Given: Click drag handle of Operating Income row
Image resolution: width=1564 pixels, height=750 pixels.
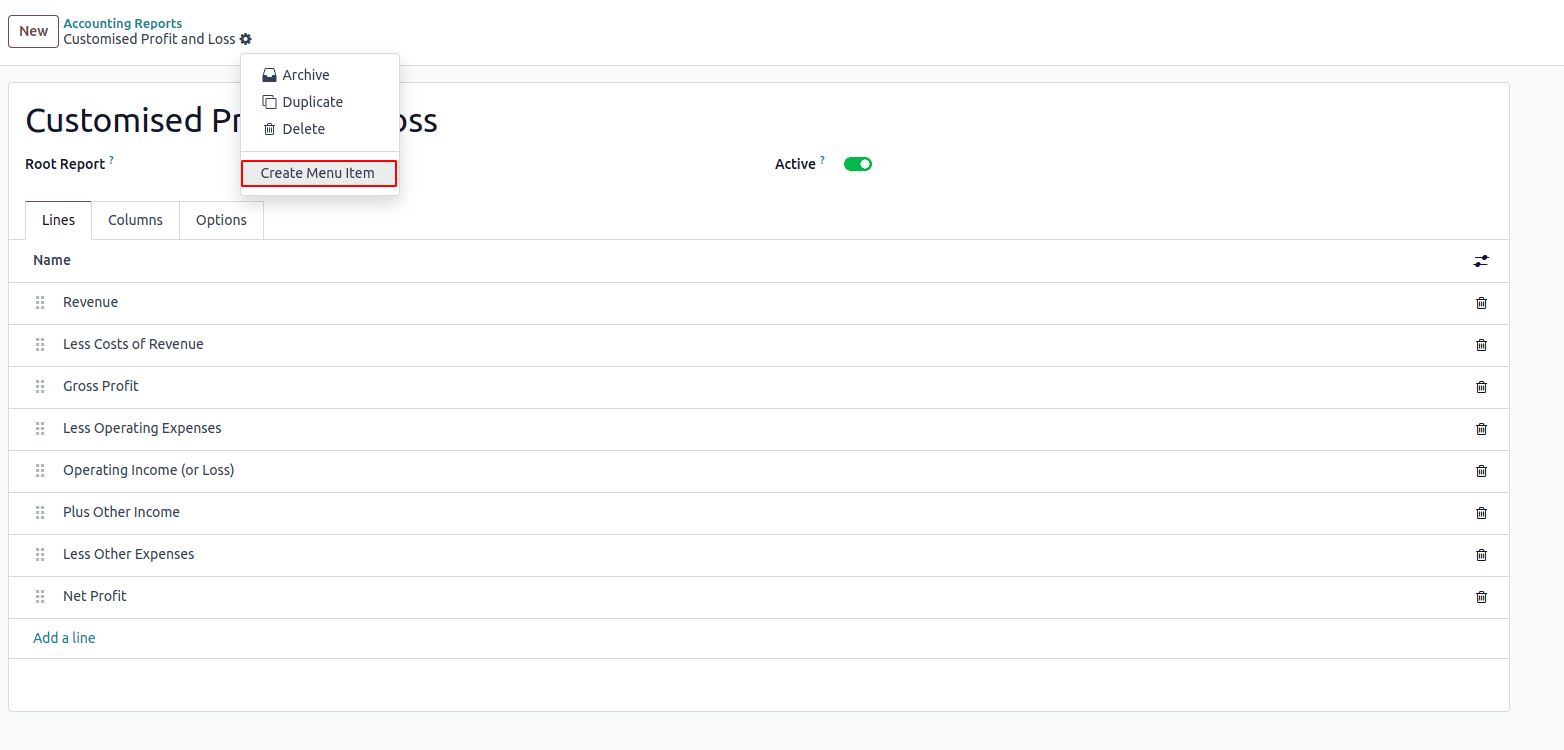Looking at the screenshot, I should pos(40,471).
